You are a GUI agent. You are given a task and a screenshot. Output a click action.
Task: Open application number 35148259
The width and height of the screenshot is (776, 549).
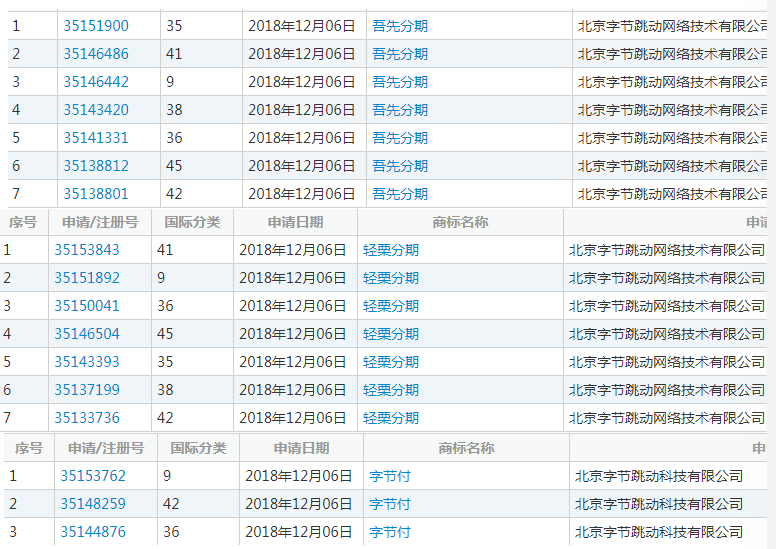[93, 504]
